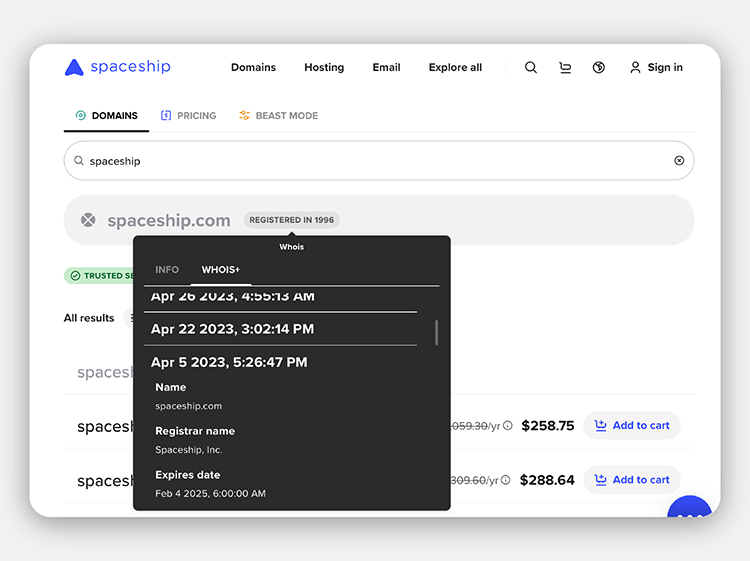Click the Registrar name label
Image resolution: width=750 pixels, height=561 pixels.
point(195,431)
